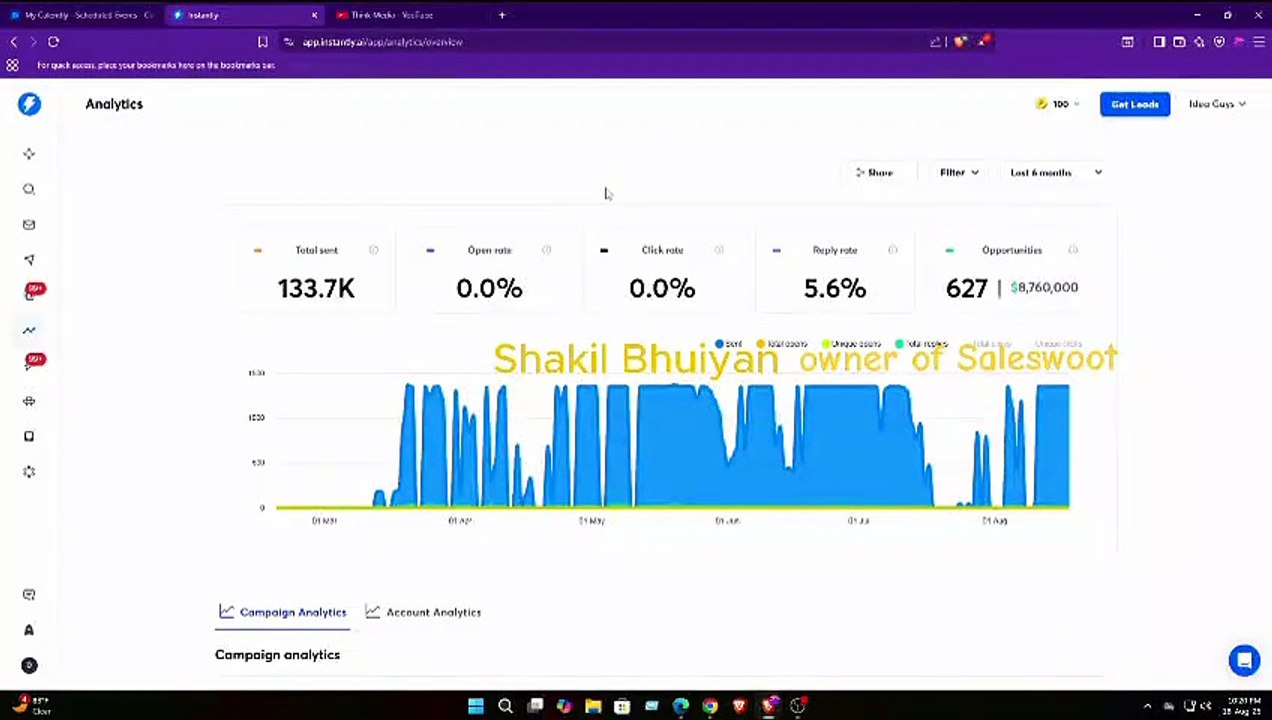Click the $8,760,000 opportunities value
The height and width of the screenshot is (720, 1272).
1044,287
